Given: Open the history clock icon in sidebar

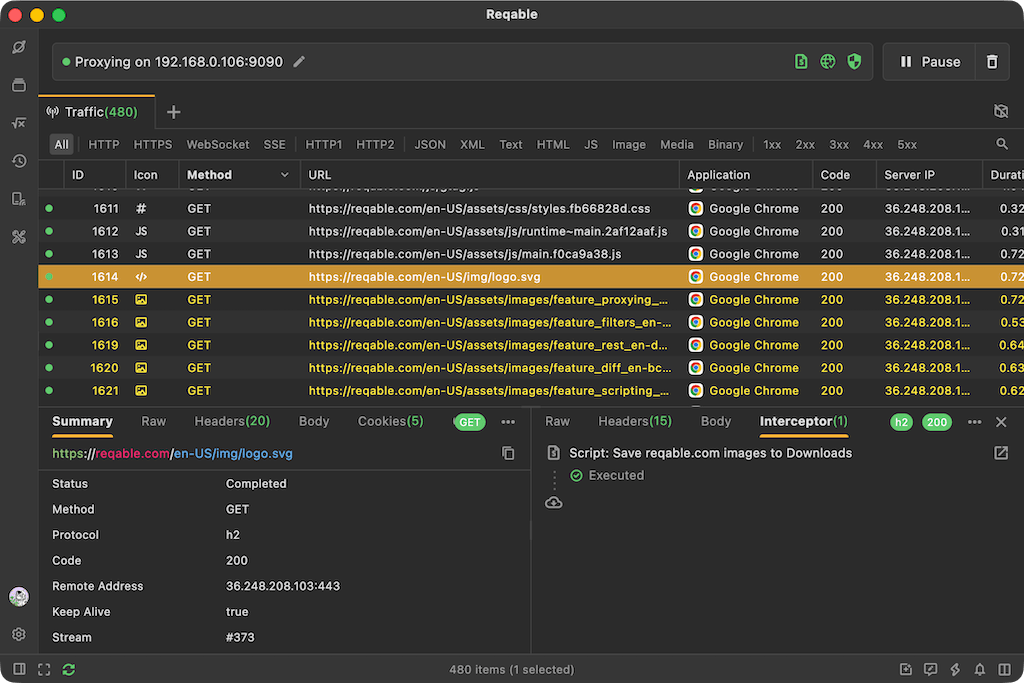Looking at the screenshot, I should coord(19,161).
